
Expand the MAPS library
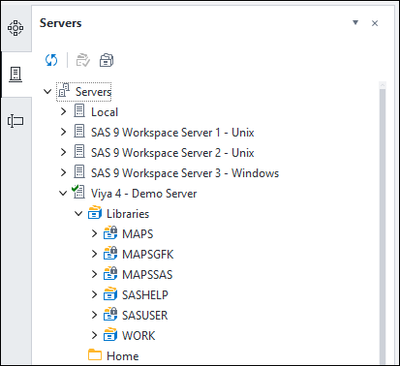[94, 234]
